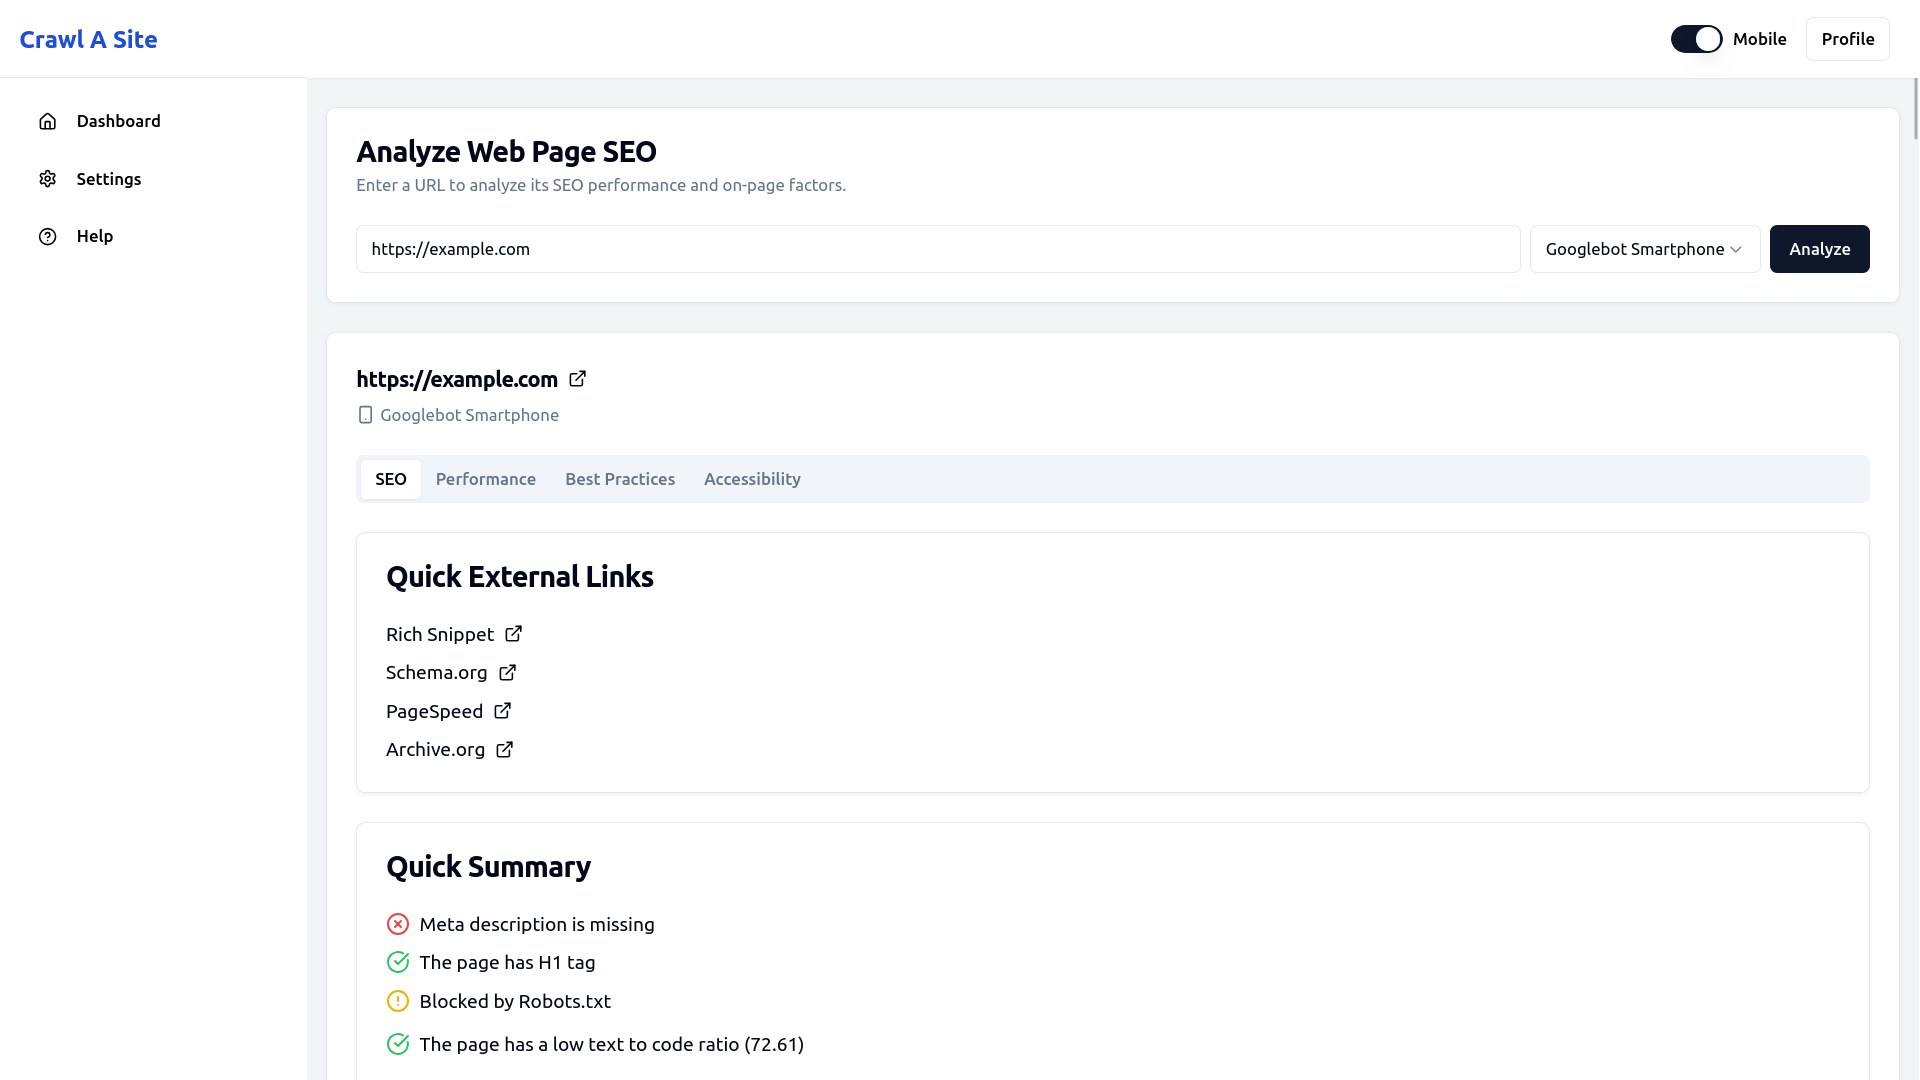Click the PageSpeed external link icon
Viewport: 1920px width, 1080px height.
[502, 711]
